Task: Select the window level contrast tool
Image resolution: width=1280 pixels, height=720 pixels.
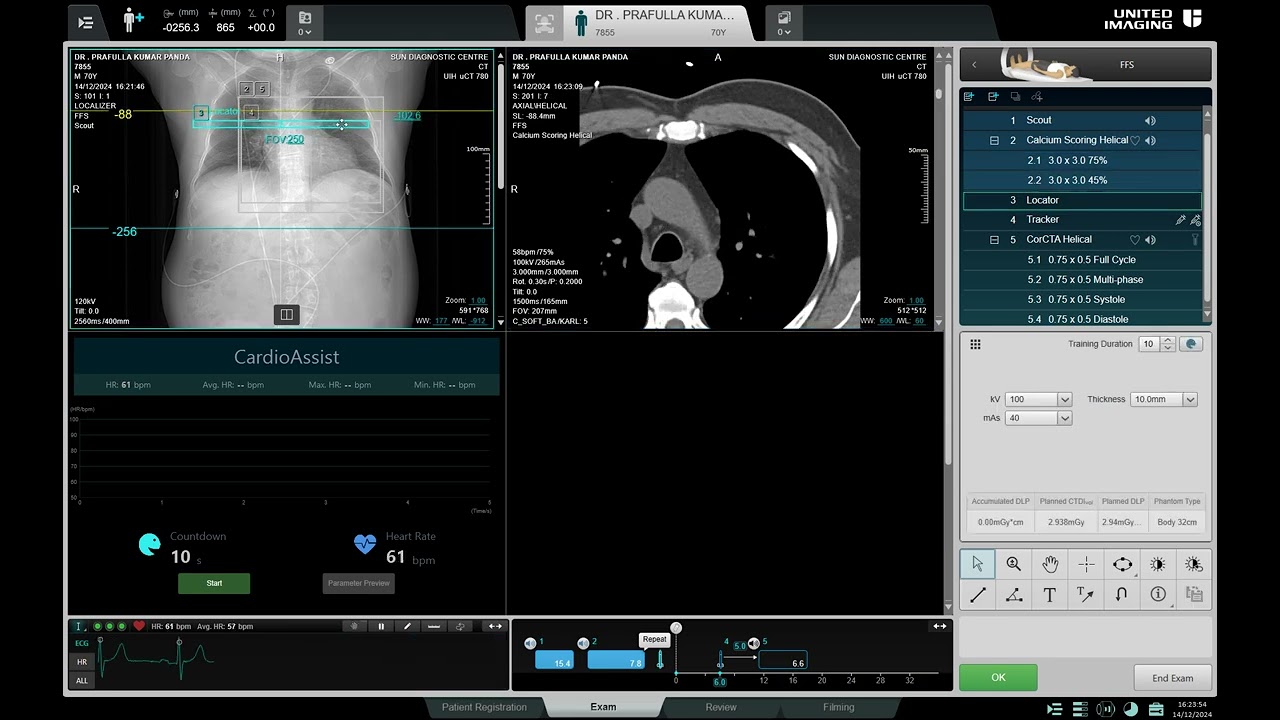Action: click(1158, 564)
